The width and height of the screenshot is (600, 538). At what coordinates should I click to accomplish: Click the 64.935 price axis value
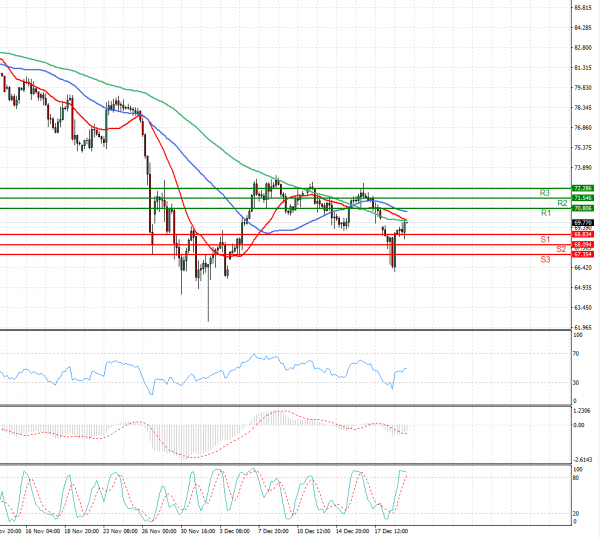(x=583, y=287)
